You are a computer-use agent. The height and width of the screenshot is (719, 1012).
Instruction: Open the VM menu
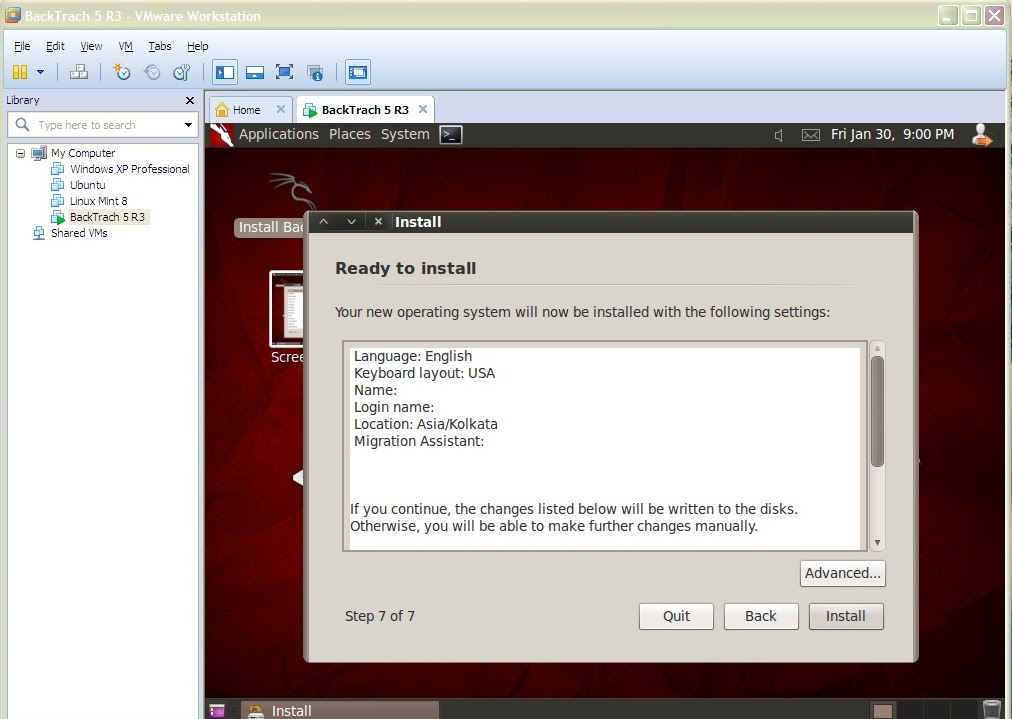[125, 46]
